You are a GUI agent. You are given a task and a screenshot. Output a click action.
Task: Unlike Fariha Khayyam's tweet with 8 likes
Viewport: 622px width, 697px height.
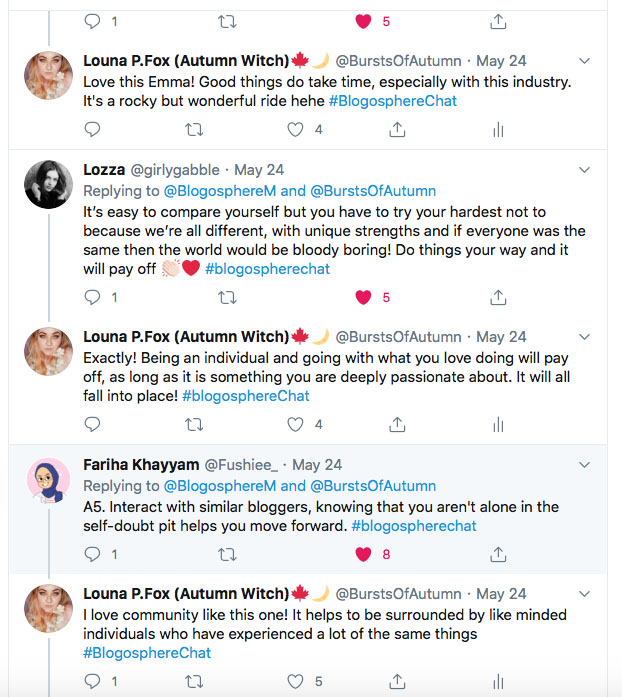[x=364, y=553]
